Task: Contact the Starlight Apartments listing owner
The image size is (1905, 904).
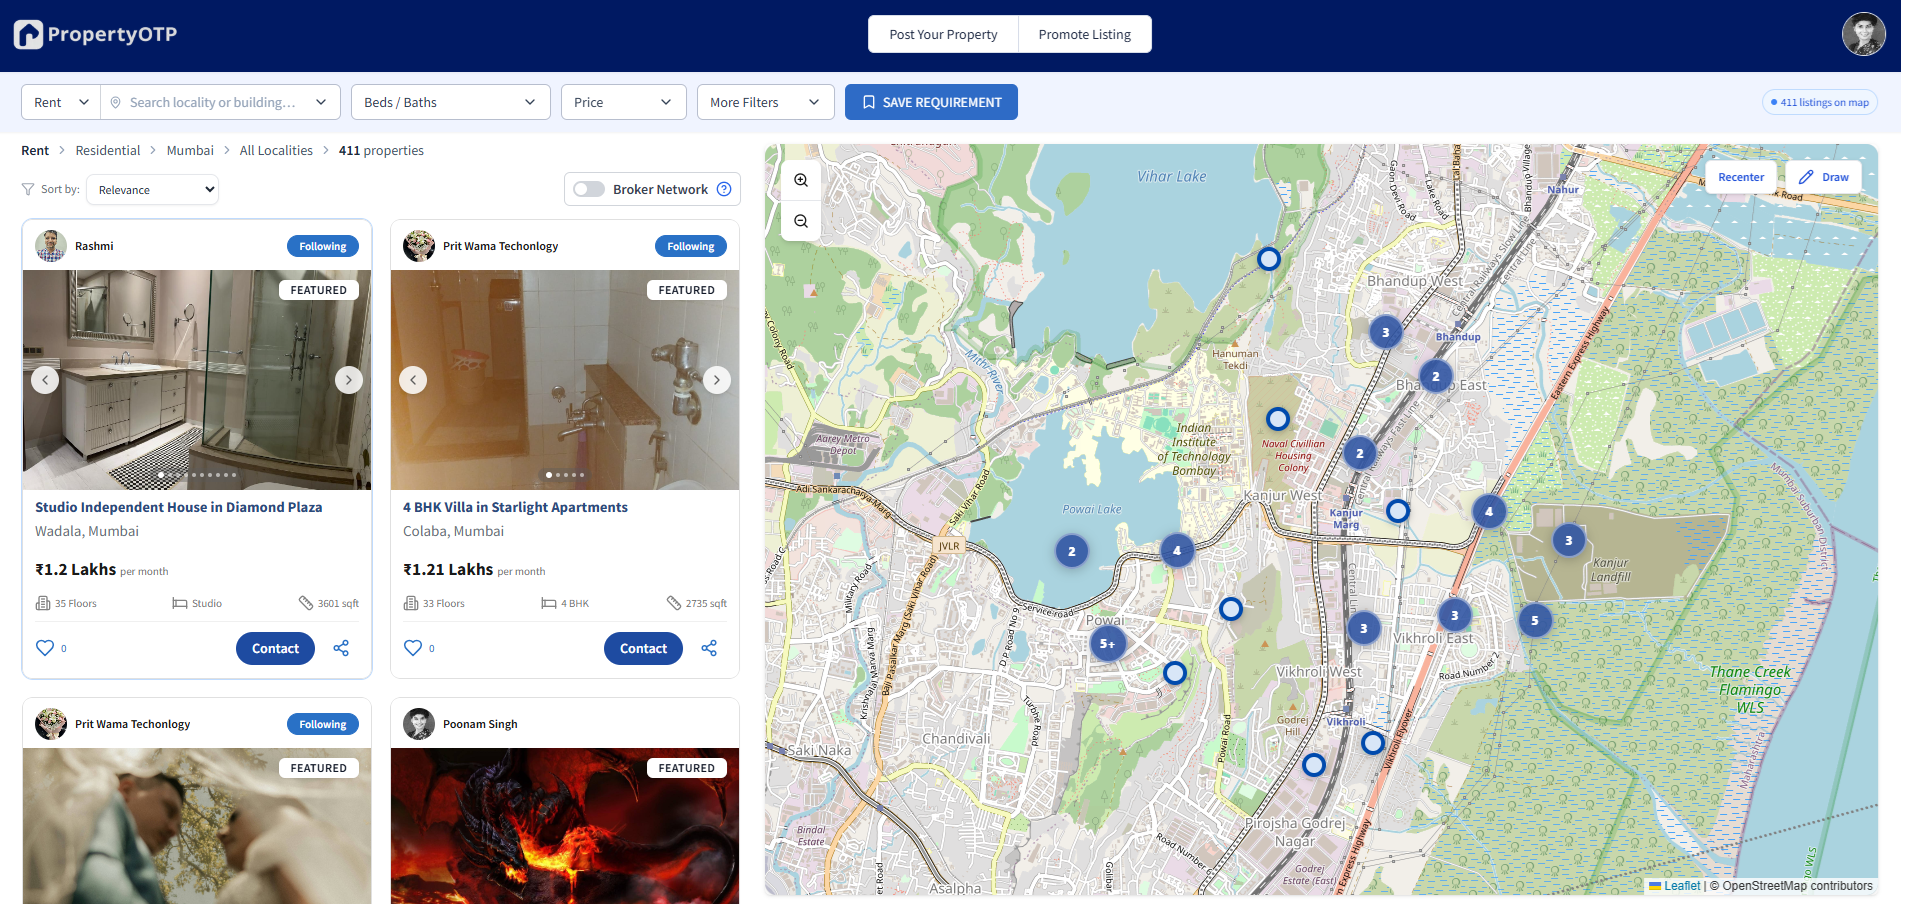Action: click(x=643, y=648)
